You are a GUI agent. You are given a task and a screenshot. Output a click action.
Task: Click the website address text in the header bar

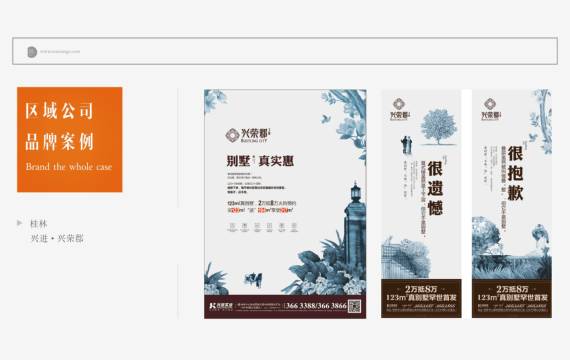tap(60, 52)
